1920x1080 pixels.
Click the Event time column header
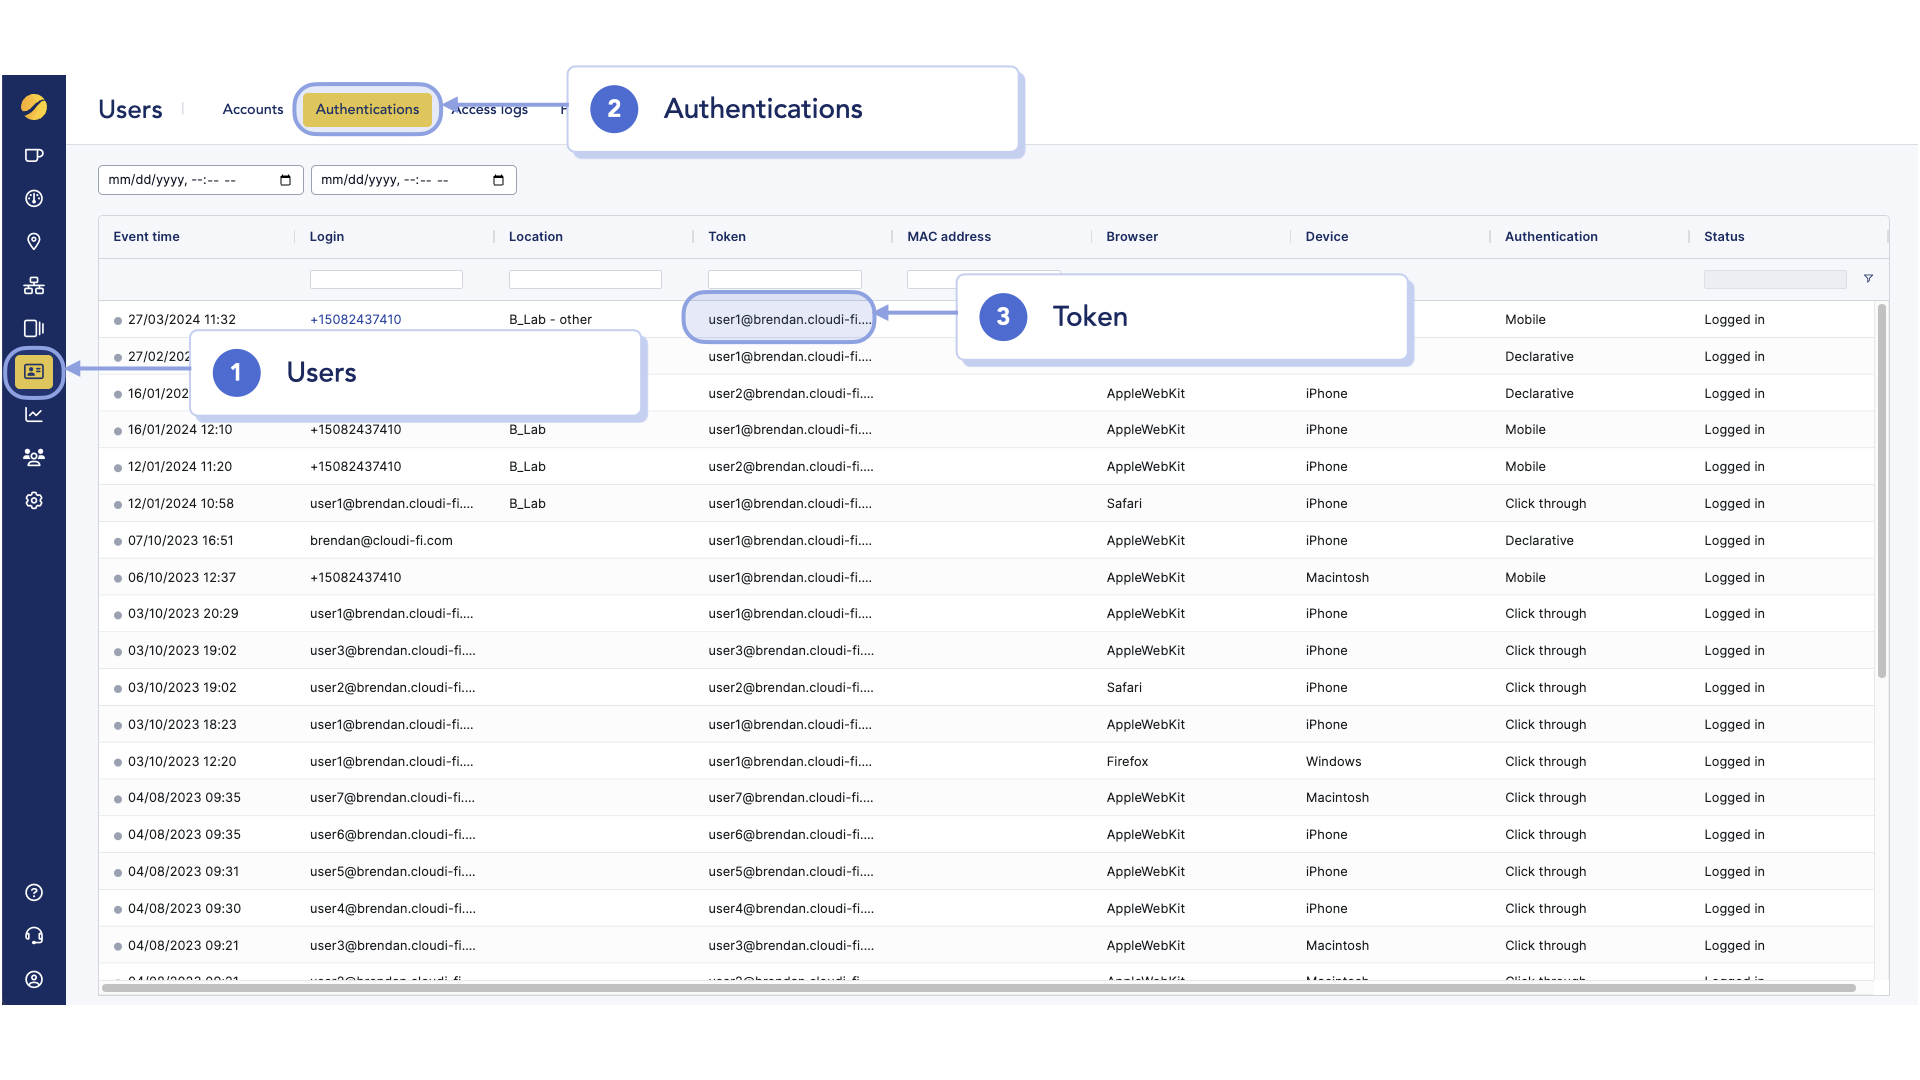[147, 237]
